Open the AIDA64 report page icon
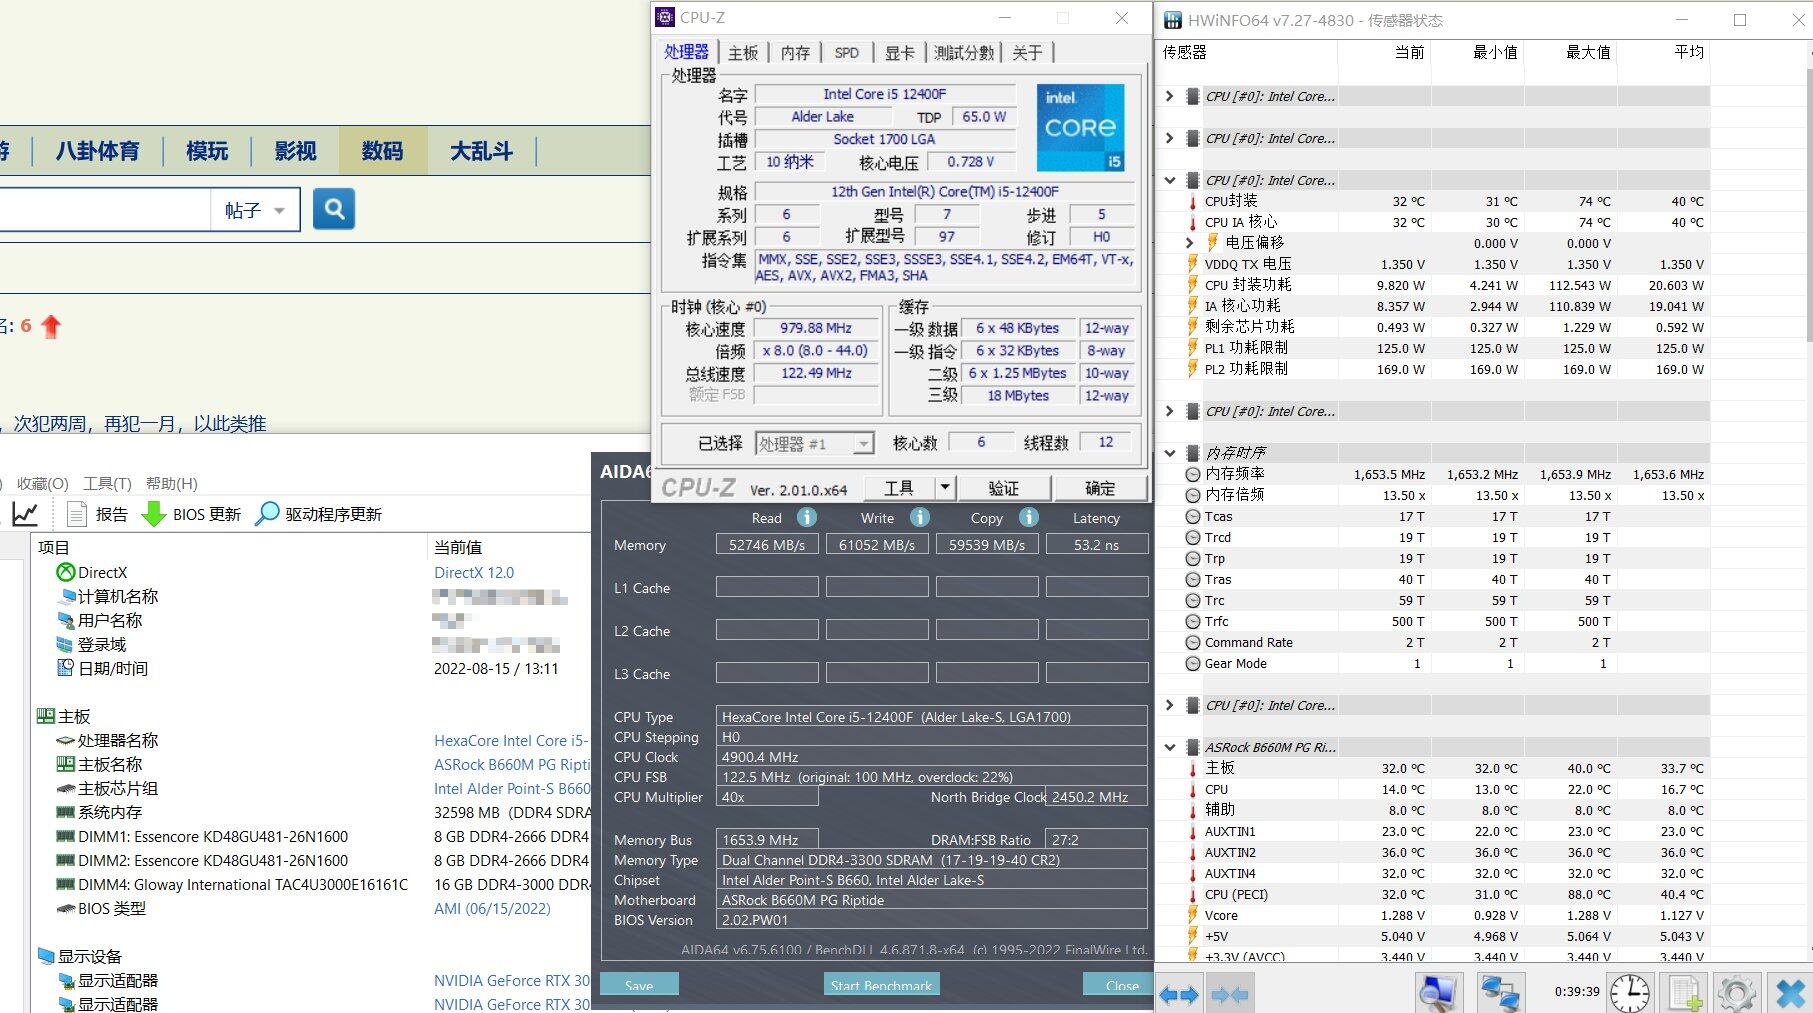The image size is (1813, 1013). pos(76,514)
